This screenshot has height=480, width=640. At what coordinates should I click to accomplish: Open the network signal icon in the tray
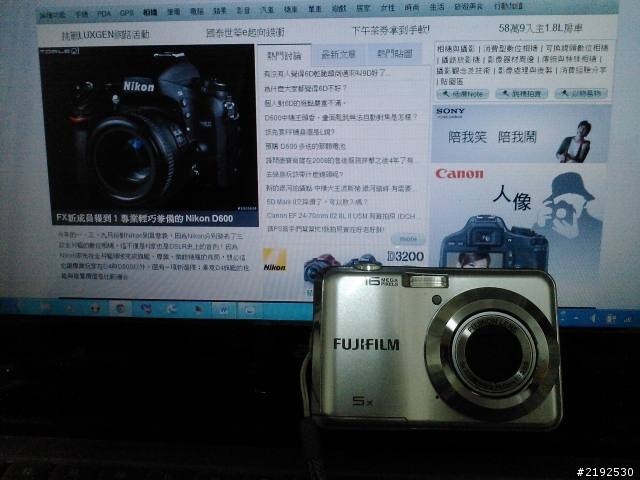pyautogui.click(x=627, y=320)
